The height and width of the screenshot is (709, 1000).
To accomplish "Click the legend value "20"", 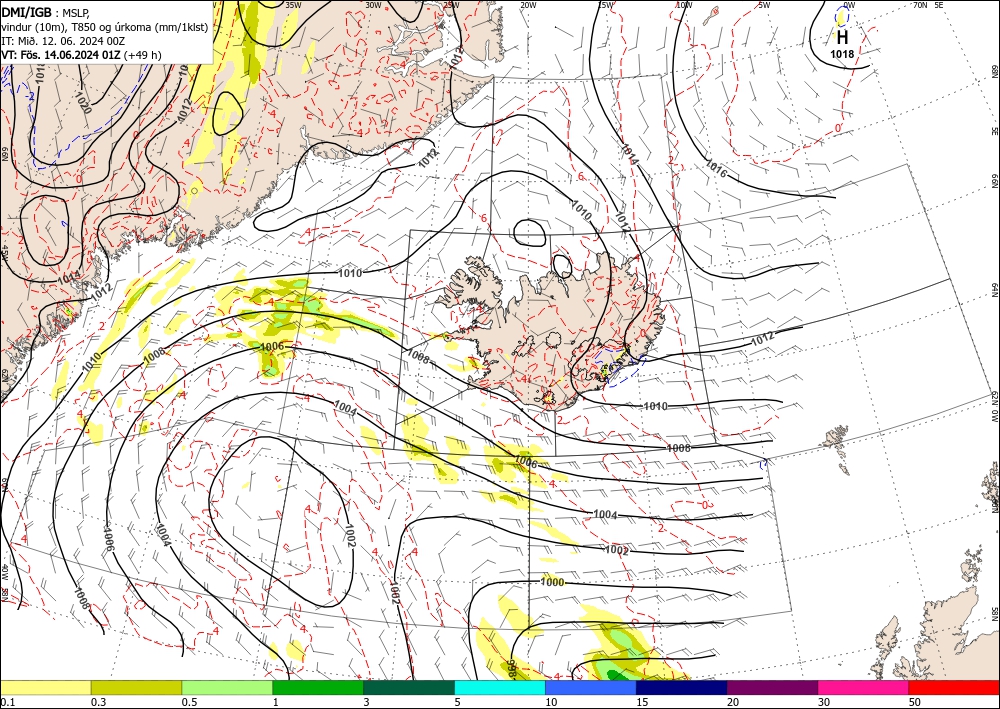I will click(x=733, y=702).
